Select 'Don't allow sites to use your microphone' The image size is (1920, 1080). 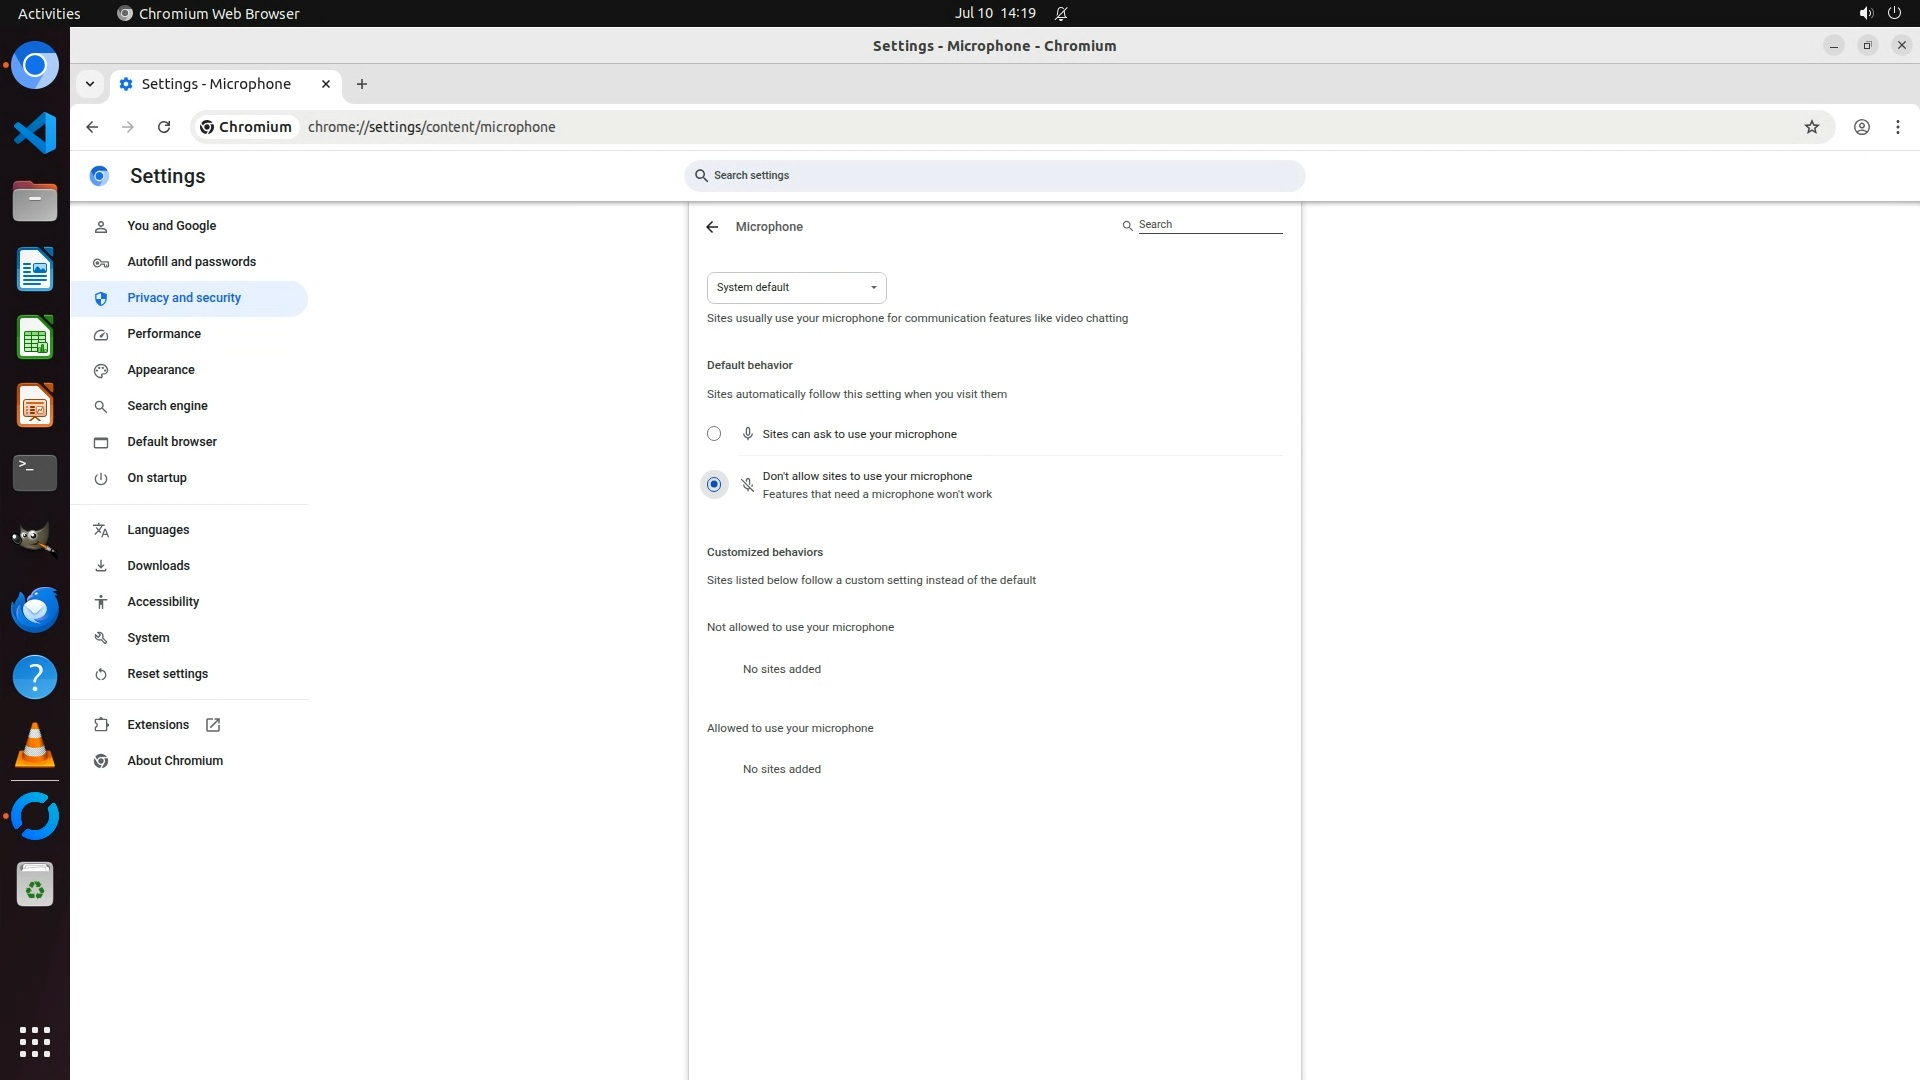714,485
